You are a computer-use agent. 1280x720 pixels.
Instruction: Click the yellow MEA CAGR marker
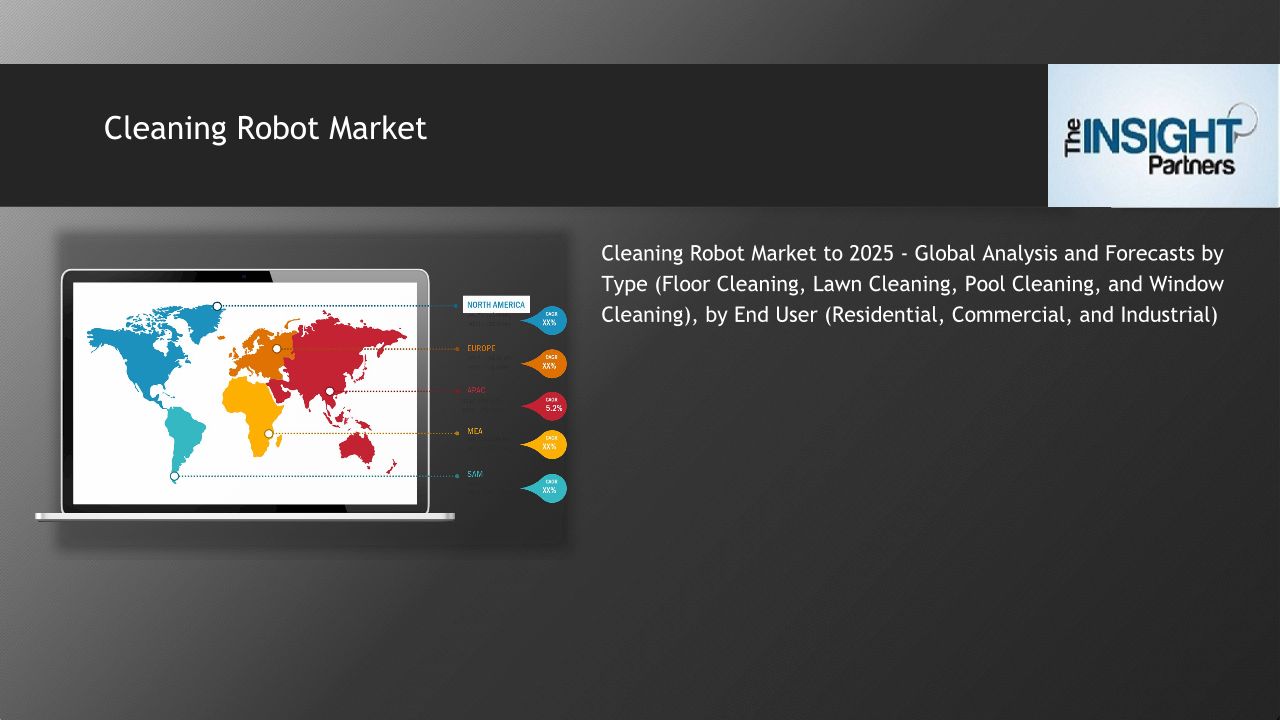(549, 444)
